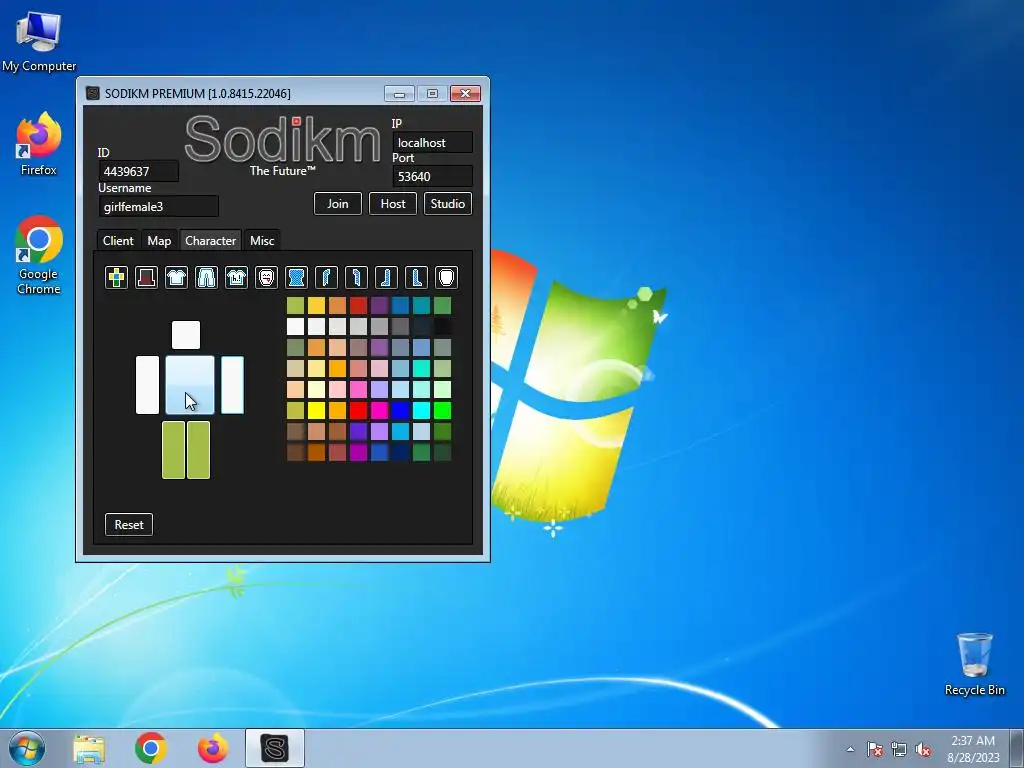Select the straight arm icon, second arm icon
1024x768 pixels.
click(357, 278)
